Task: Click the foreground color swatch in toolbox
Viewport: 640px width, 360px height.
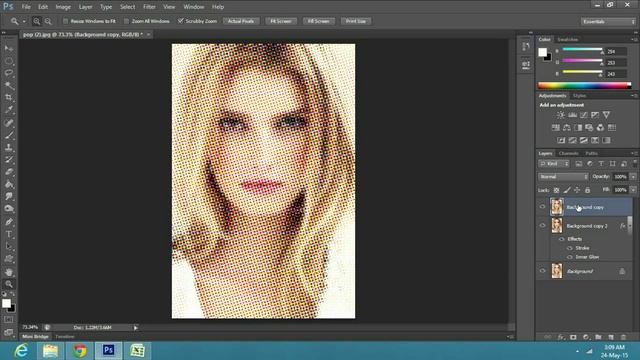Action: (6, 303)
